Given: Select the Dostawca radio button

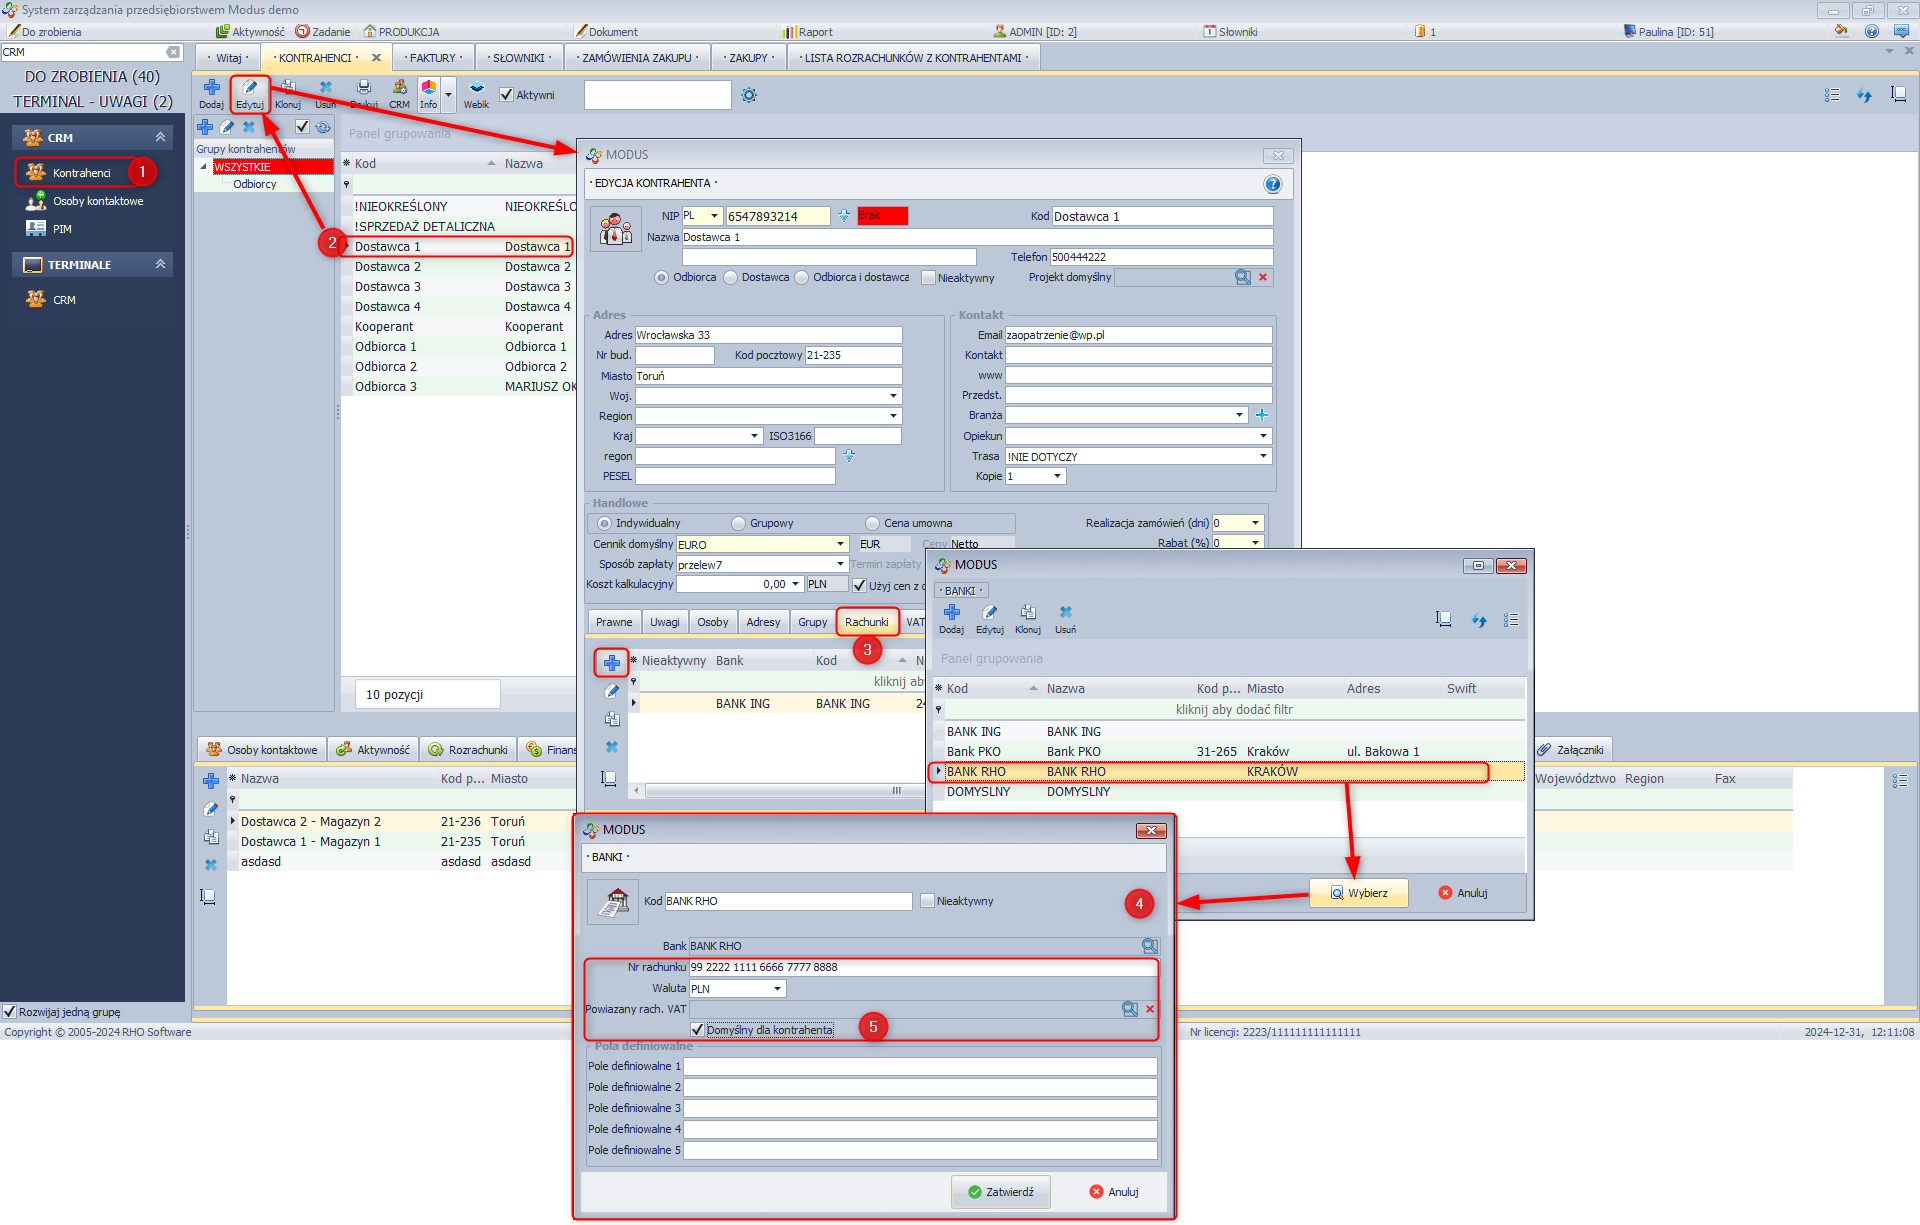Looking at the screenshot, I should click(x=731, y=278).
